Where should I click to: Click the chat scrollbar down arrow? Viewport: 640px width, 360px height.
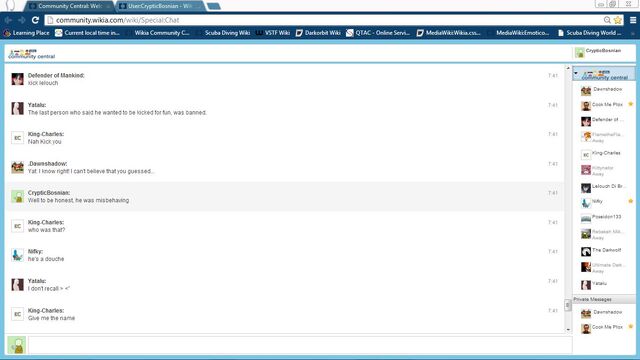coord(568,330)
